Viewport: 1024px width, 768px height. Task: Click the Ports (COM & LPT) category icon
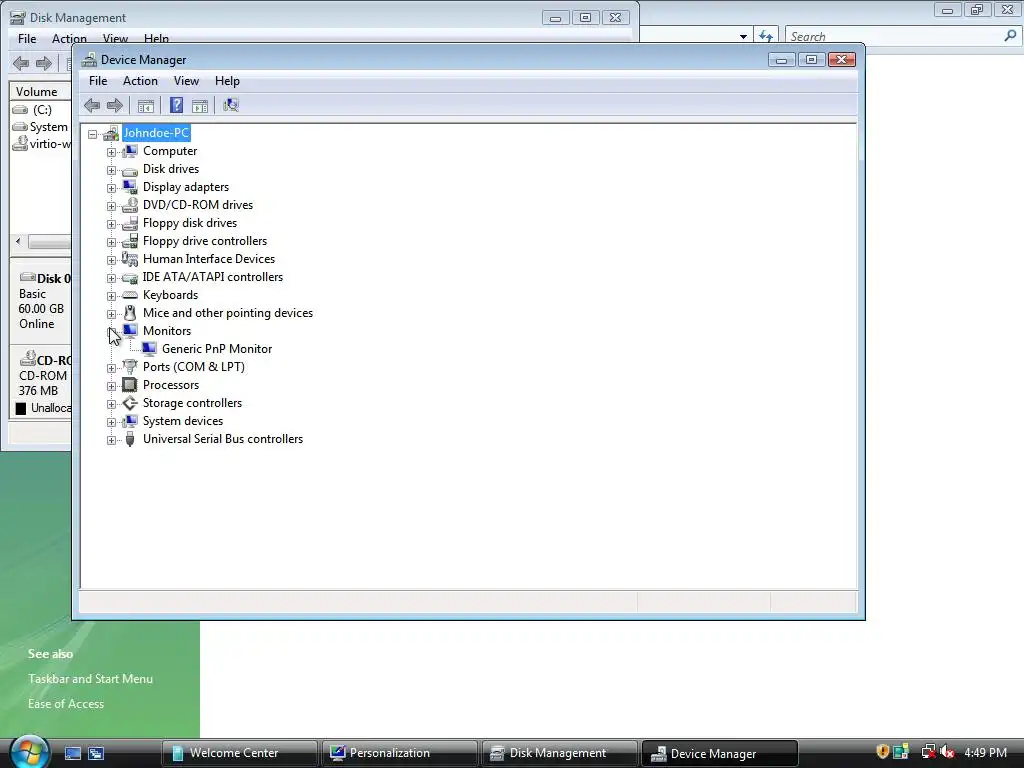tap(130, 367)
